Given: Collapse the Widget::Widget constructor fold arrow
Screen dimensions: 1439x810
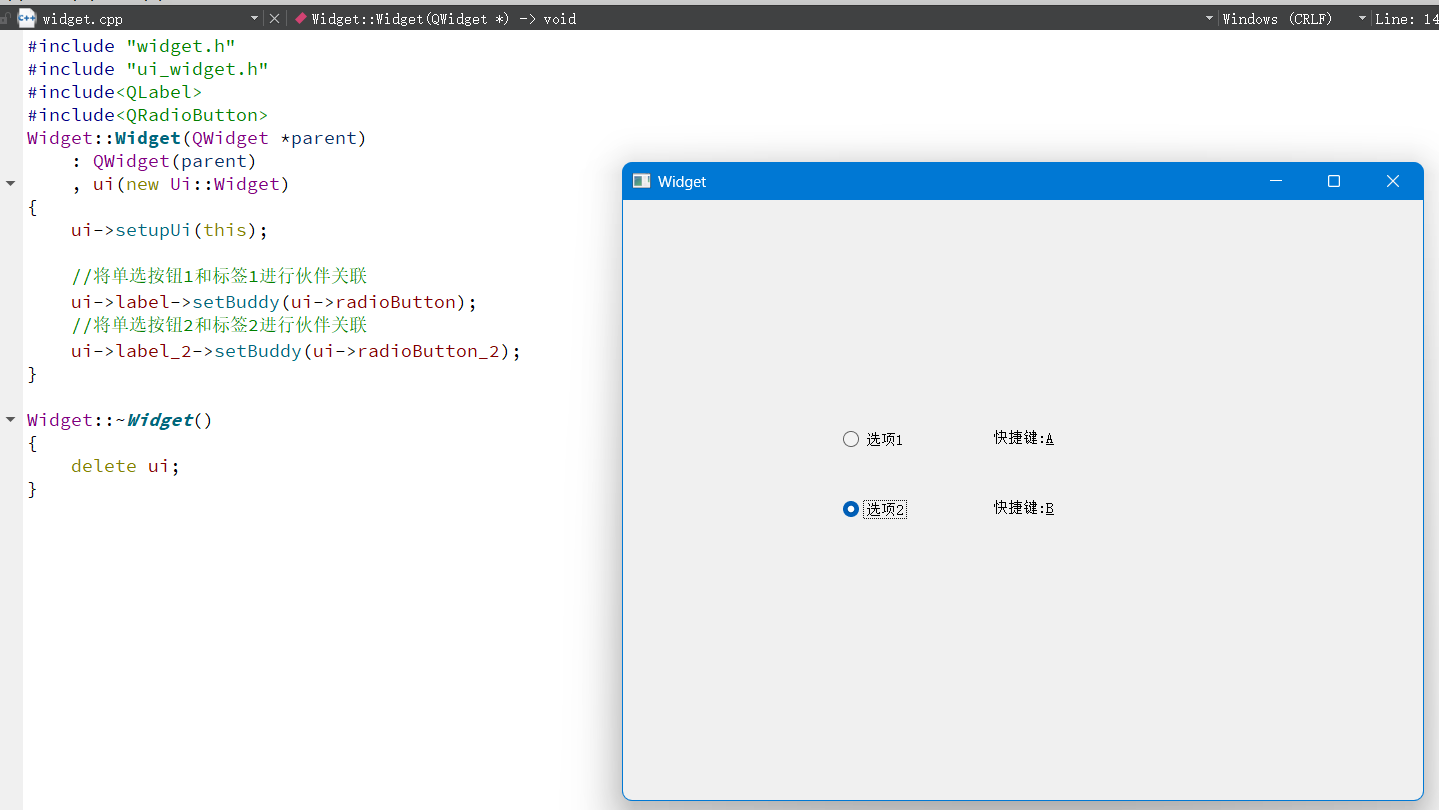Looking at the screenshot, I should click(x=11, y=184).
